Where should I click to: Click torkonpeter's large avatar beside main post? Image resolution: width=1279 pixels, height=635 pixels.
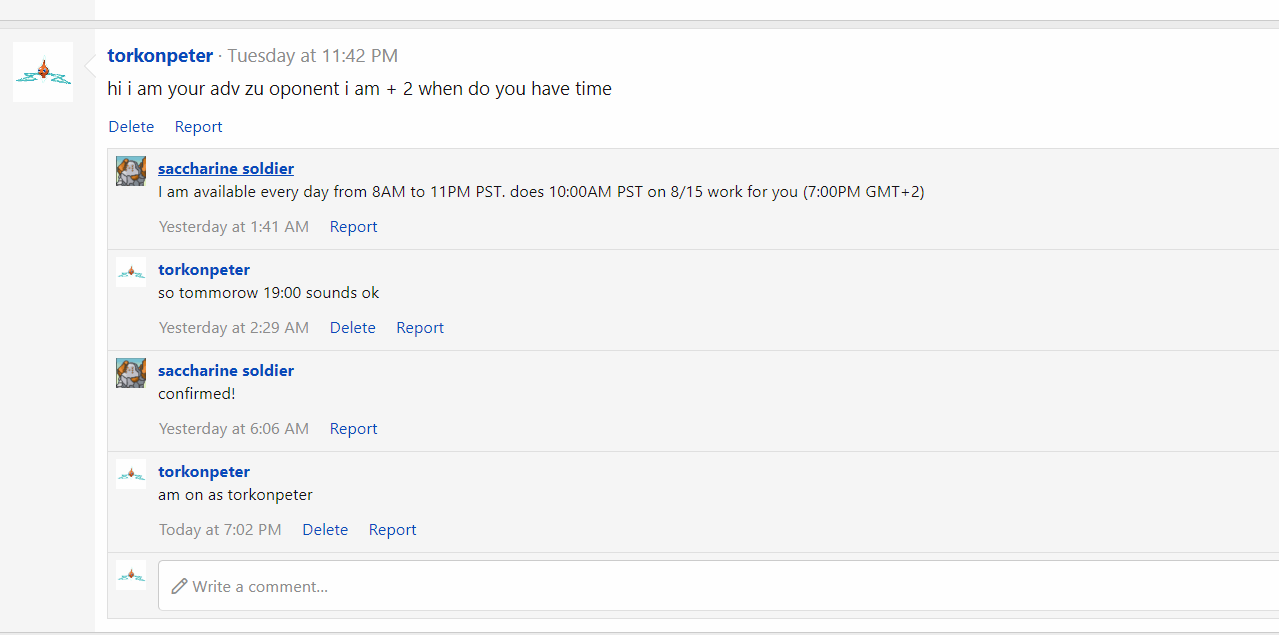click(43, 72)
